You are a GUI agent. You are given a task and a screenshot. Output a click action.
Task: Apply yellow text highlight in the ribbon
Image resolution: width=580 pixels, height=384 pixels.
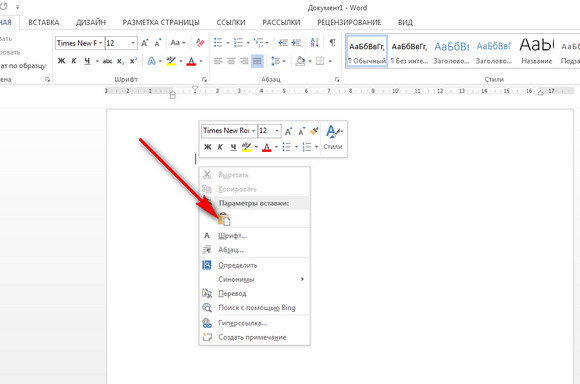[171, 61]
